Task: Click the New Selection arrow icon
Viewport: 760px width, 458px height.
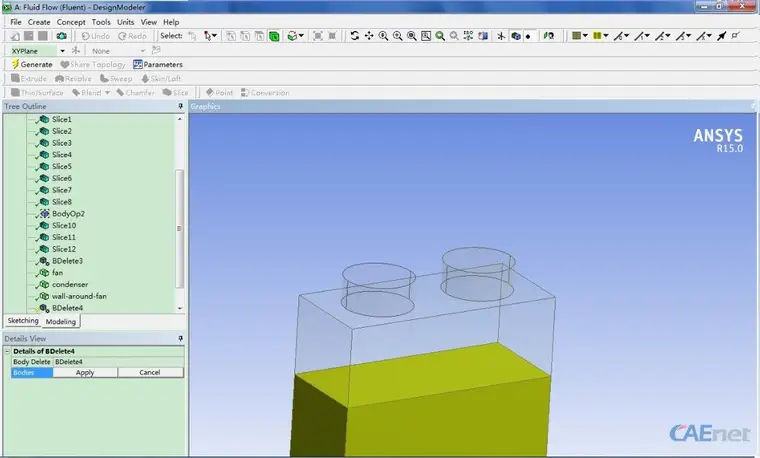Action: [192, 36]
